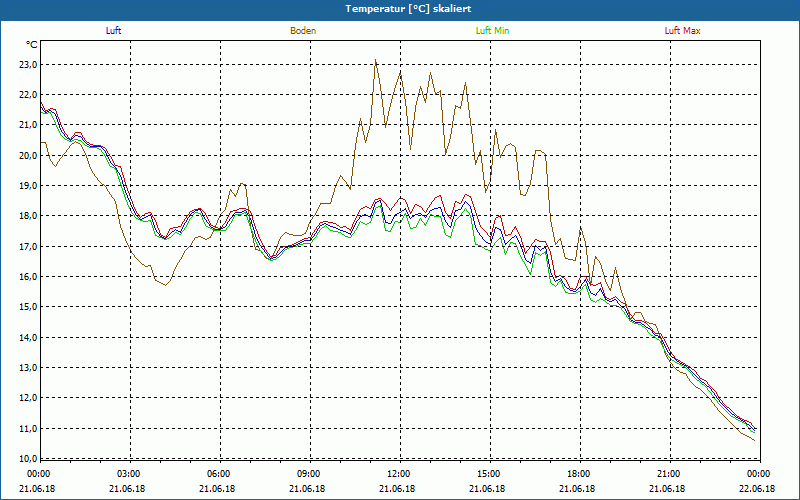
Task: Click the 03:00 time label
Action: pos(129,474)
